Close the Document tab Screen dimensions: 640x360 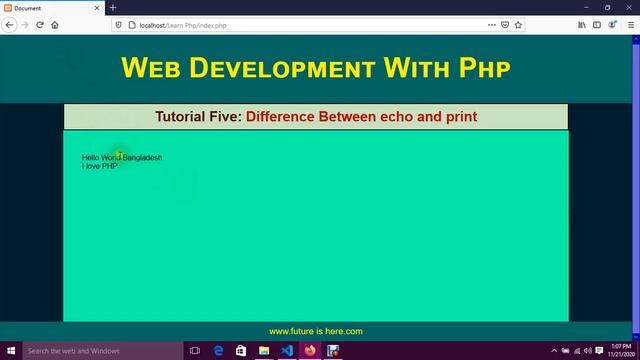click(x=97, y=8)
